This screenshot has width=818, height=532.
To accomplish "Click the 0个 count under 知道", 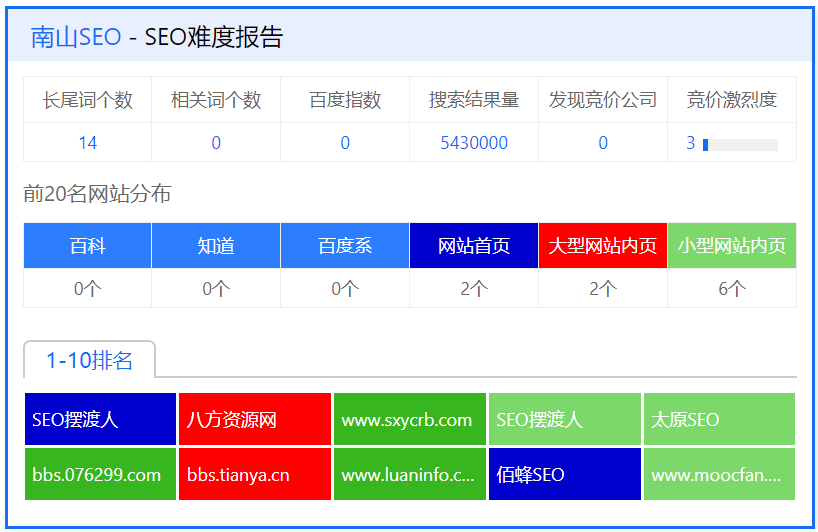I will tap(216, 288).
